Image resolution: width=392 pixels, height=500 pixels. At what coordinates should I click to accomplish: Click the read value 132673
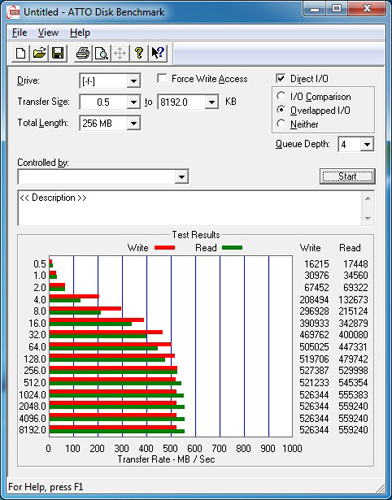tap(353, 300)
